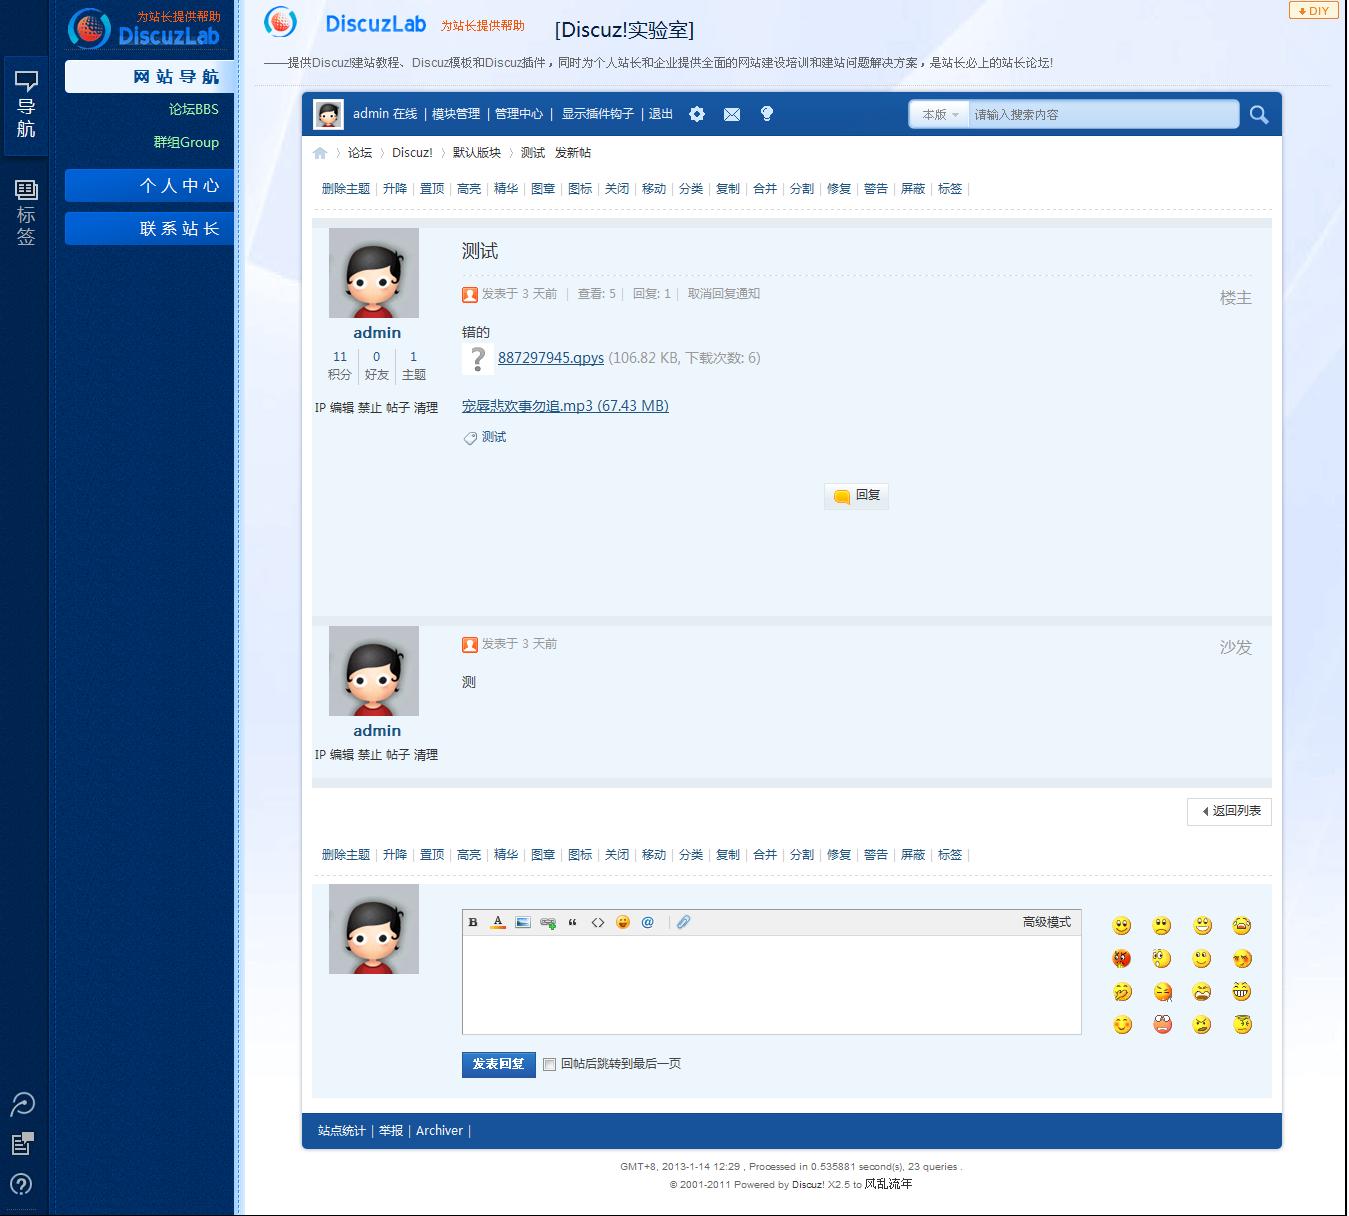The height and width of the screenshot is (1216, 1349).
Task: Insert code block using the <> icon
Action: (598, 922)
